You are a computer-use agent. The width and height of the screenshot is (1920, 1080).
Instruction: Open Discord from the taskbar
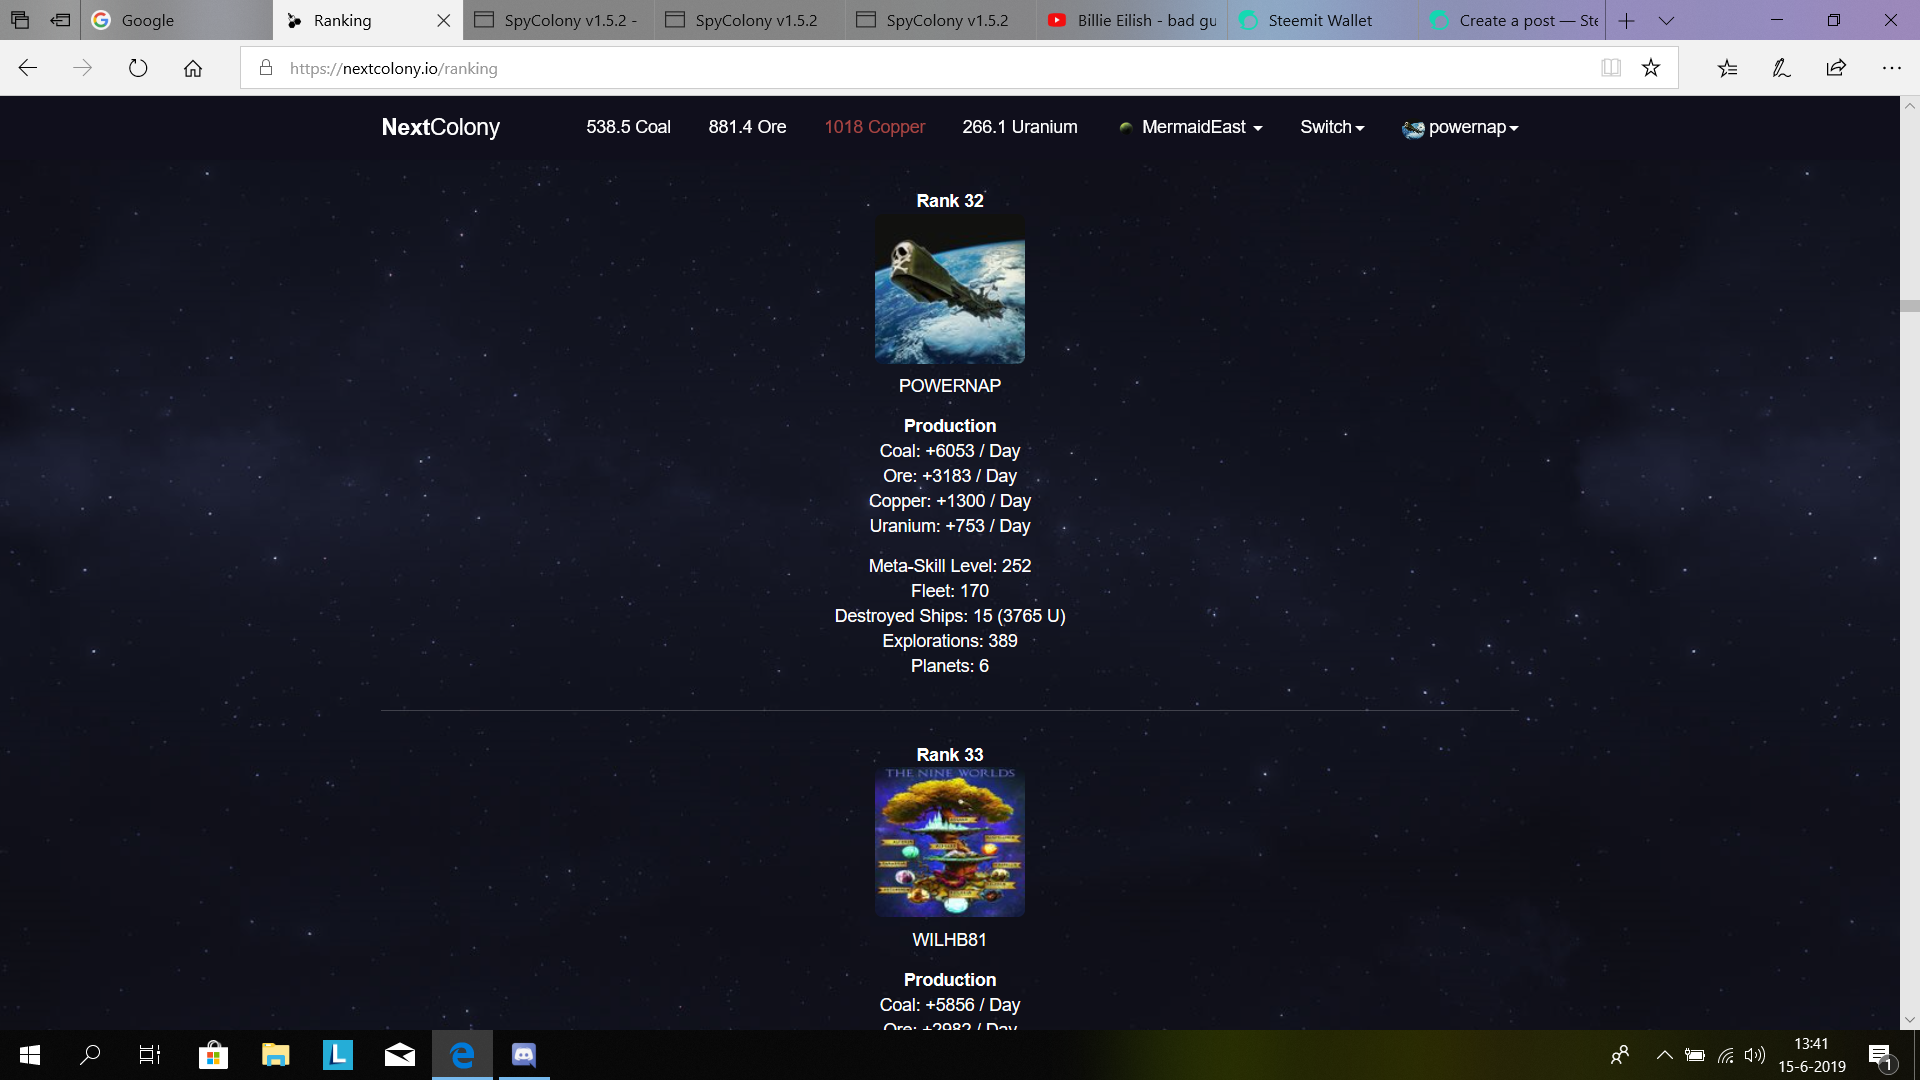(x=524, y=1055)
